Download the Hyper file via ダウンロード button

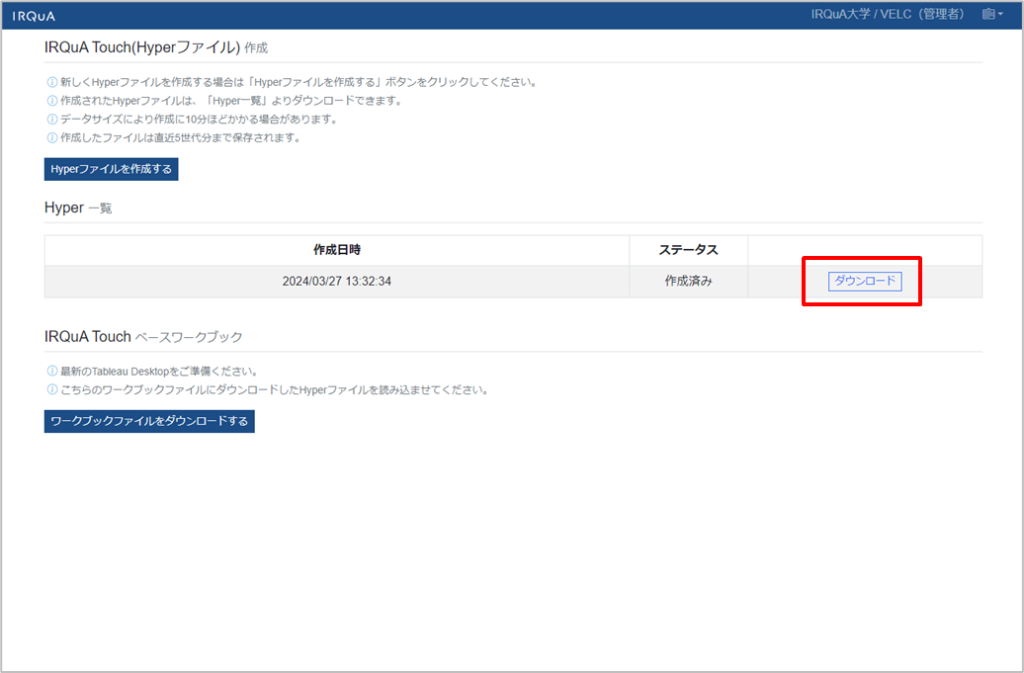865,281
